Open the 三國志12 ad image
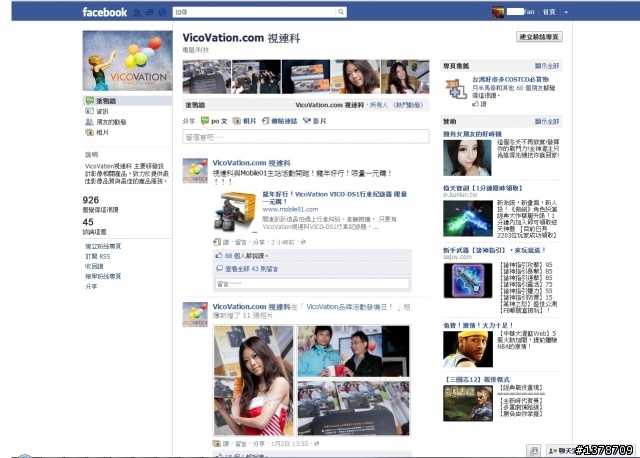Viewport: 640px width, 458px height. point(468,403)
